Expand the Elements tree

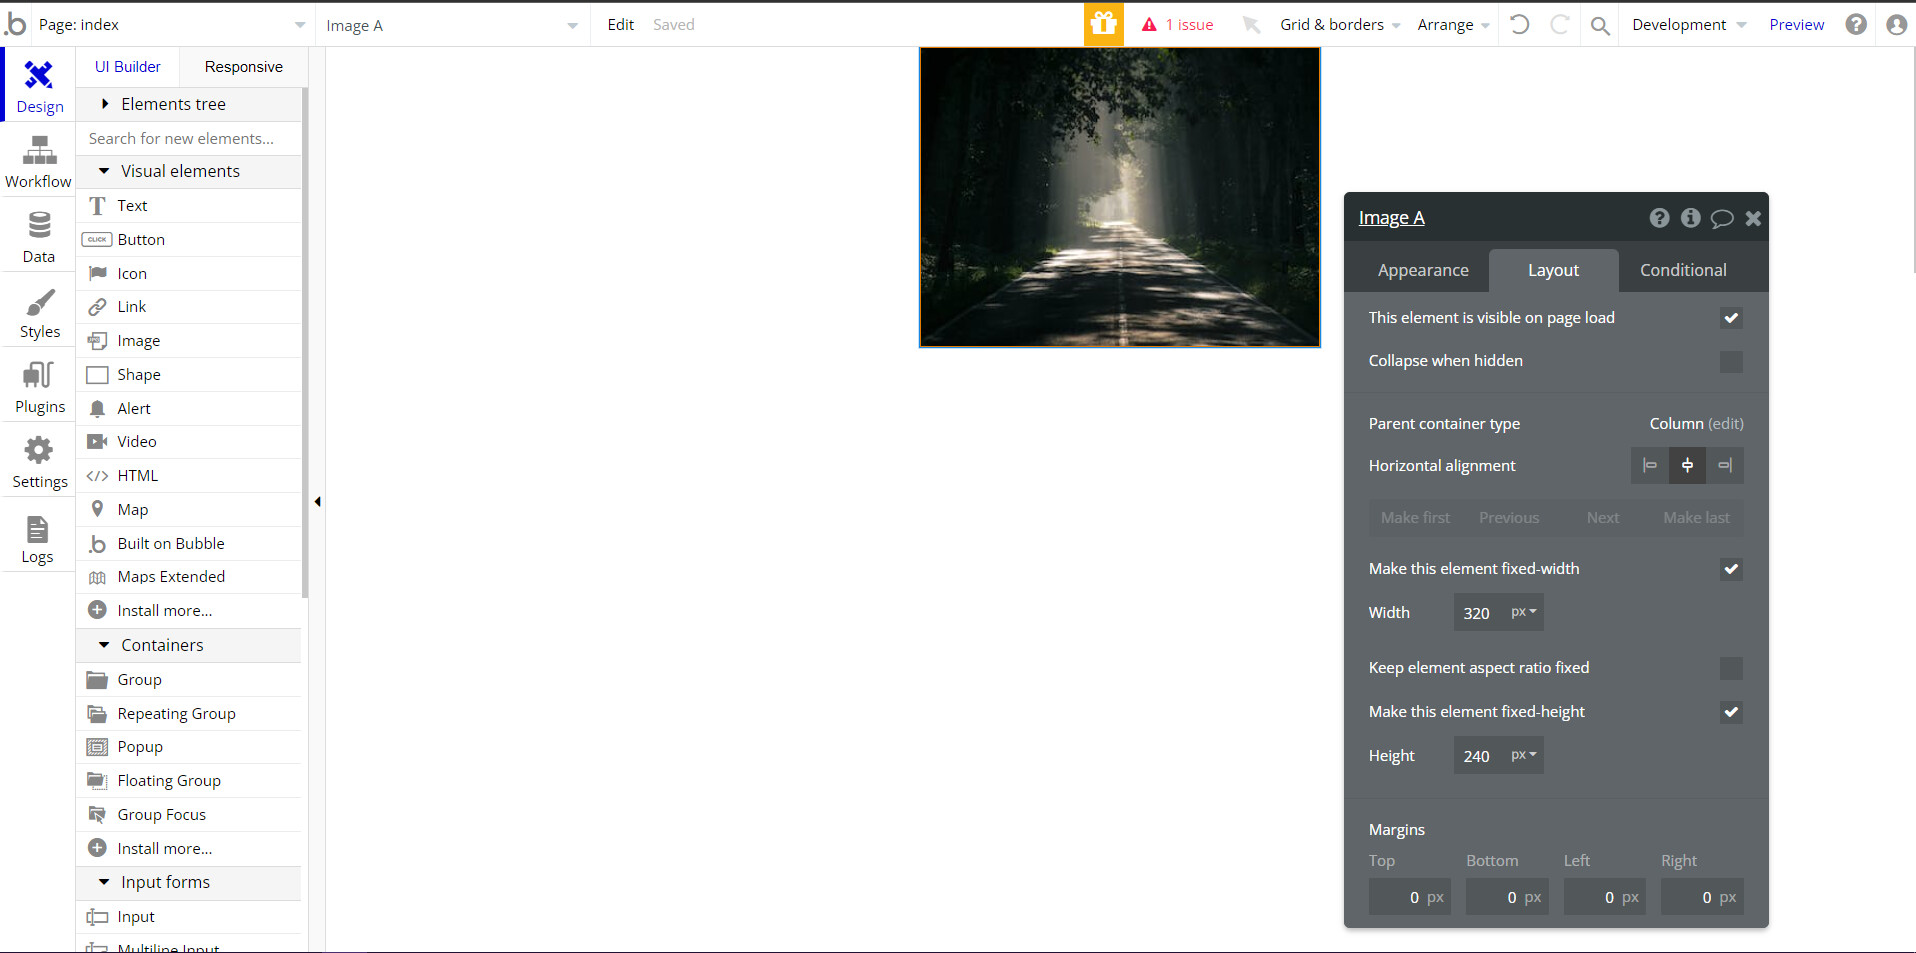tap(189, 104)
